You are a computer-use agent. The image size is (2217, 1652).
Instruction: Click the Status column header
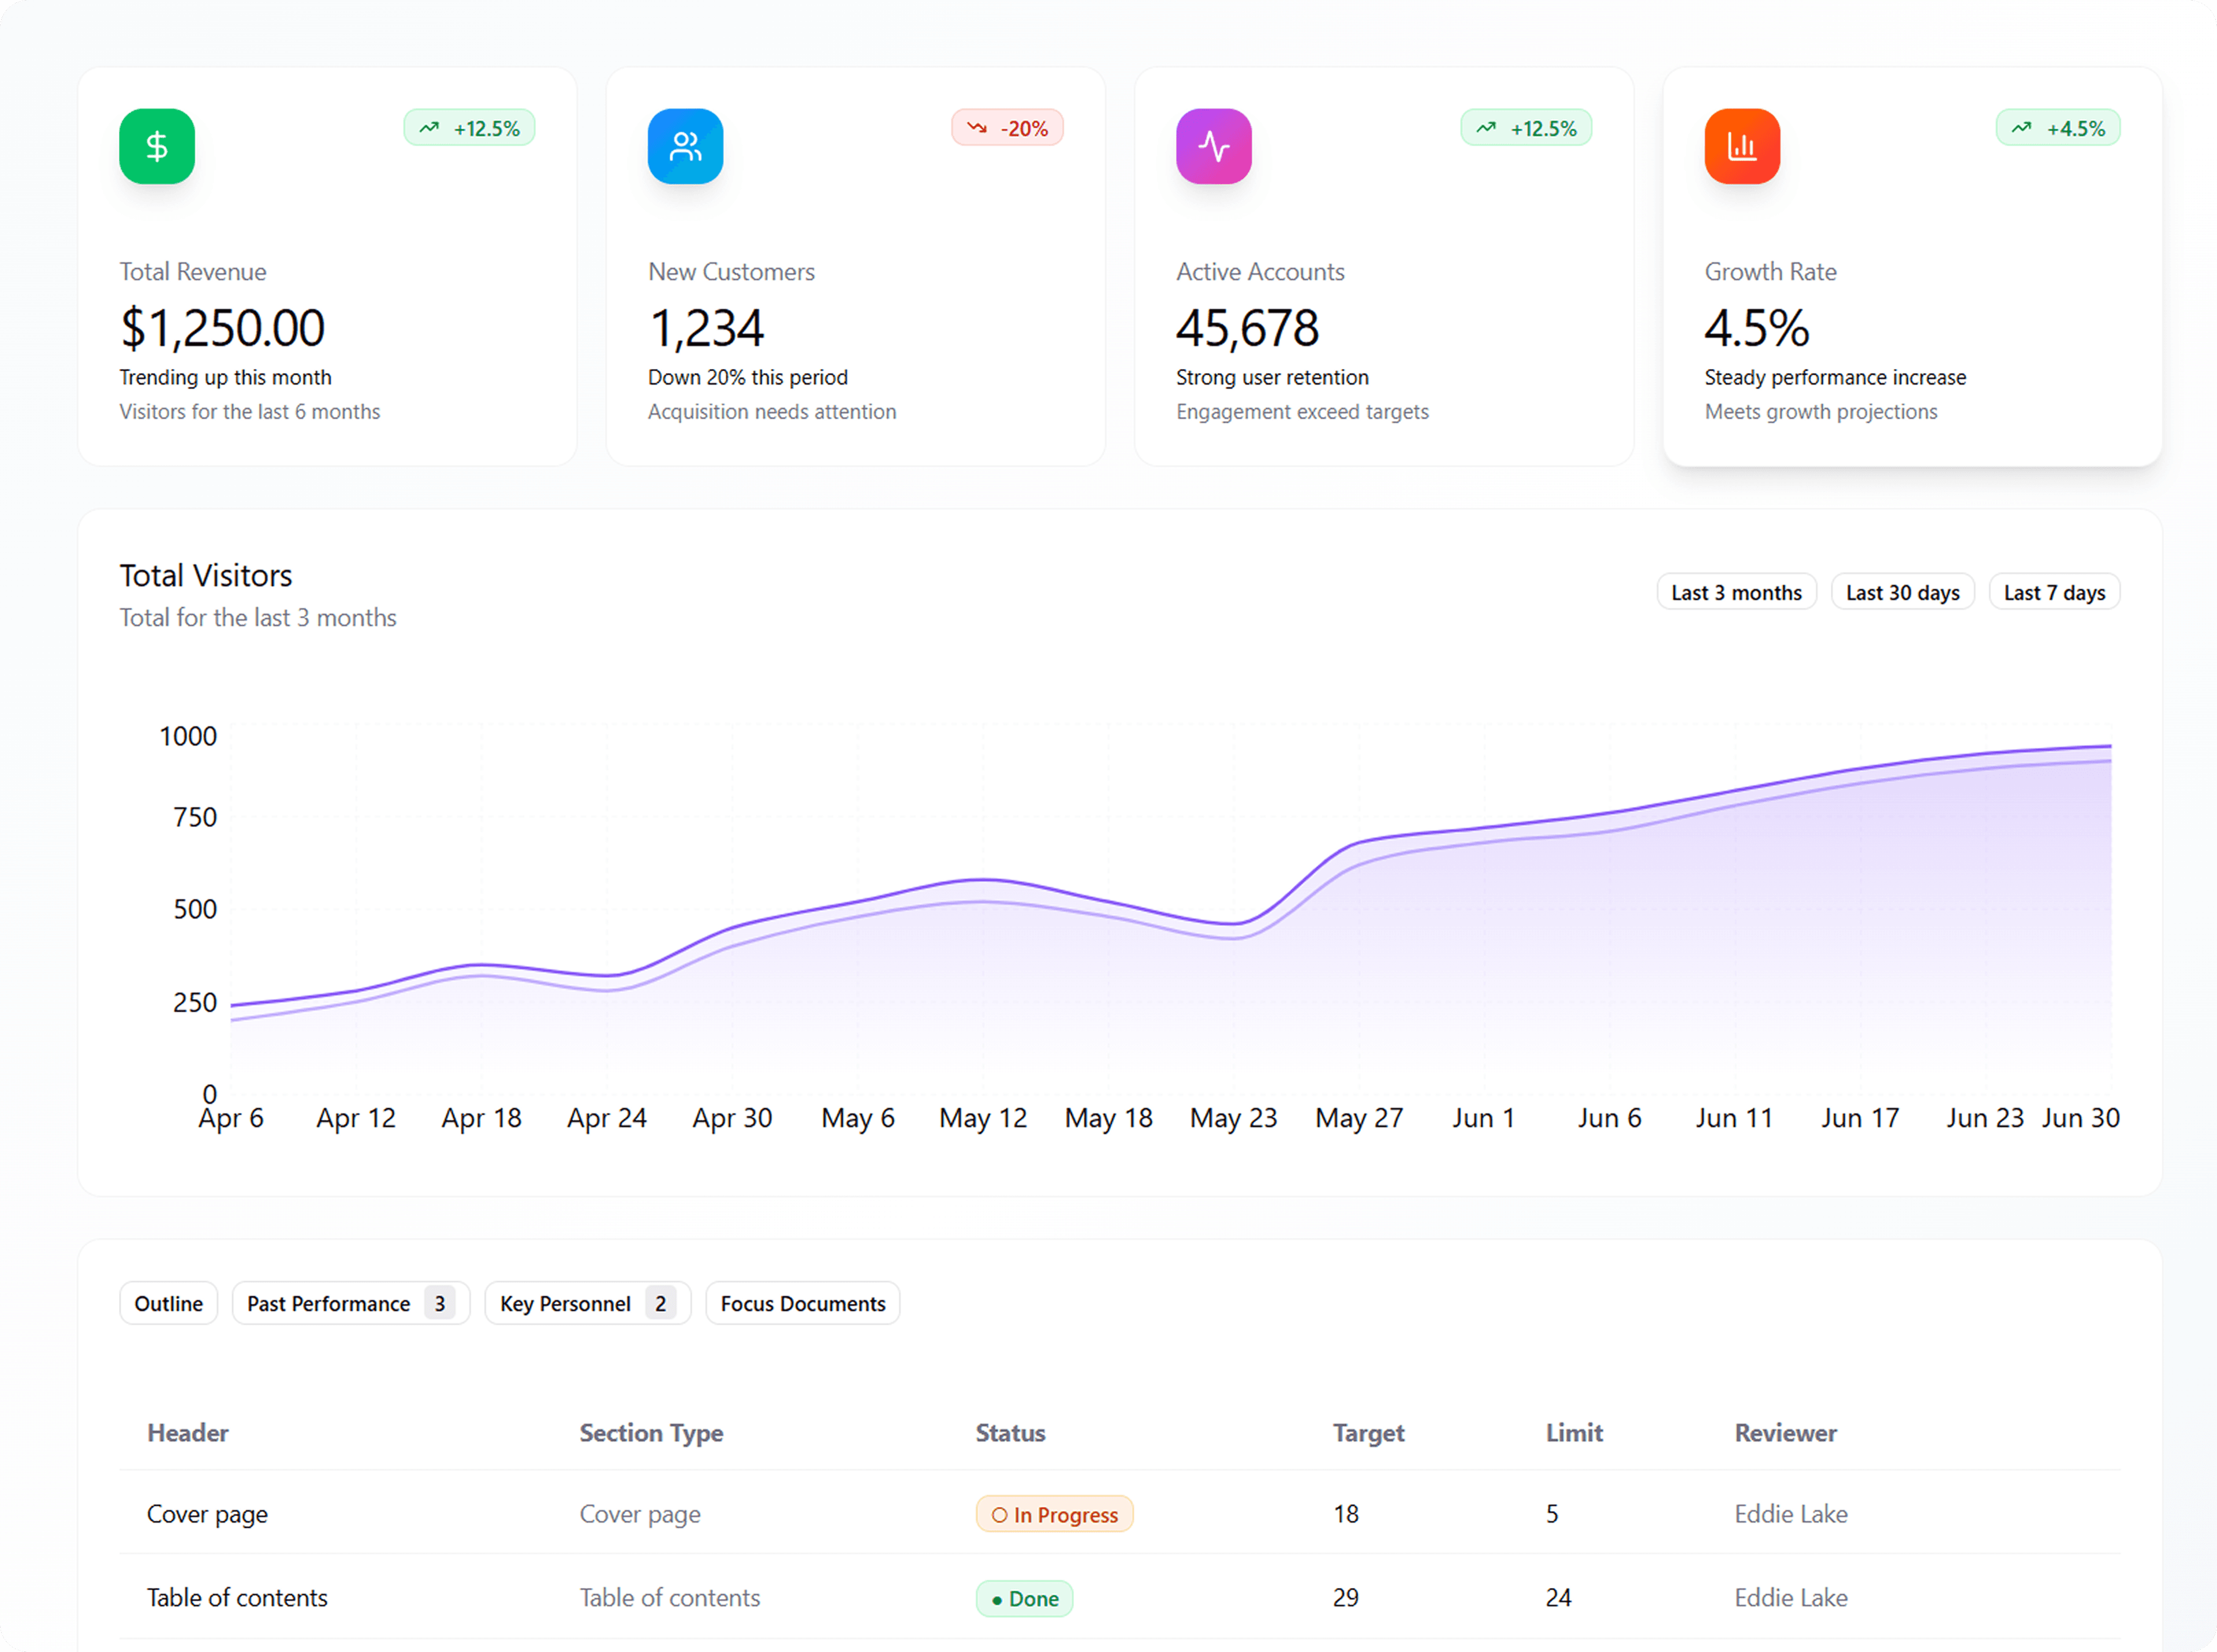pyautogui.click(x=1010, y=1433)
